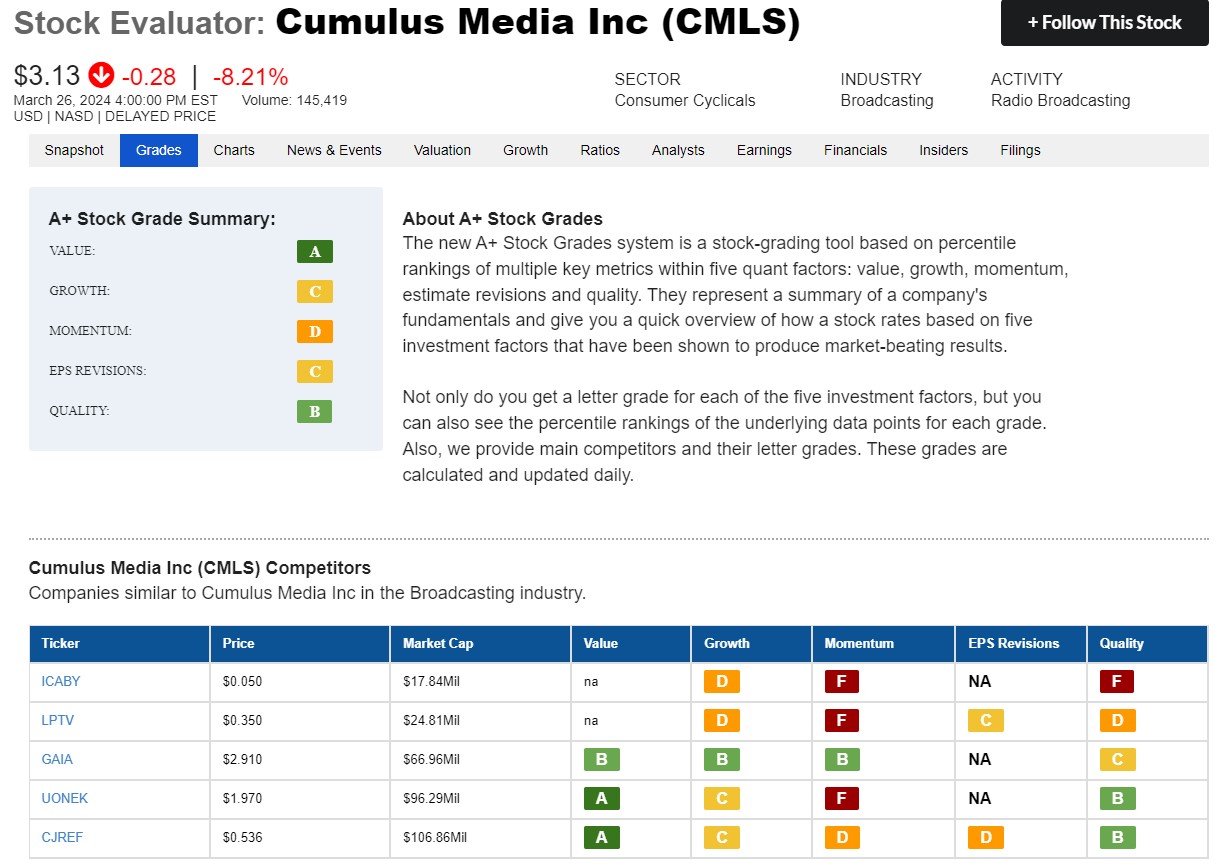Click the Radio Broadcasting activity text
The height and width of the screenshot is (863, 1232).
coord(1060,100)
